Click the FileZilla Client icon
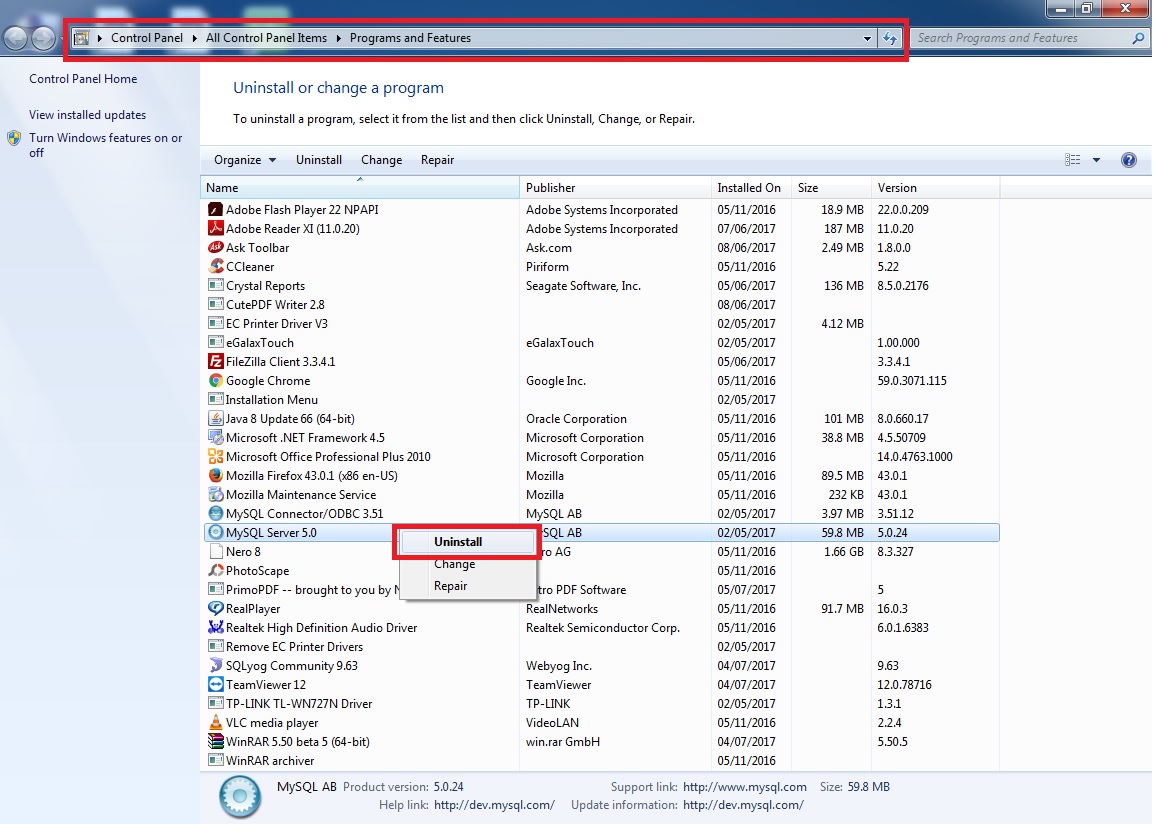 216,362
